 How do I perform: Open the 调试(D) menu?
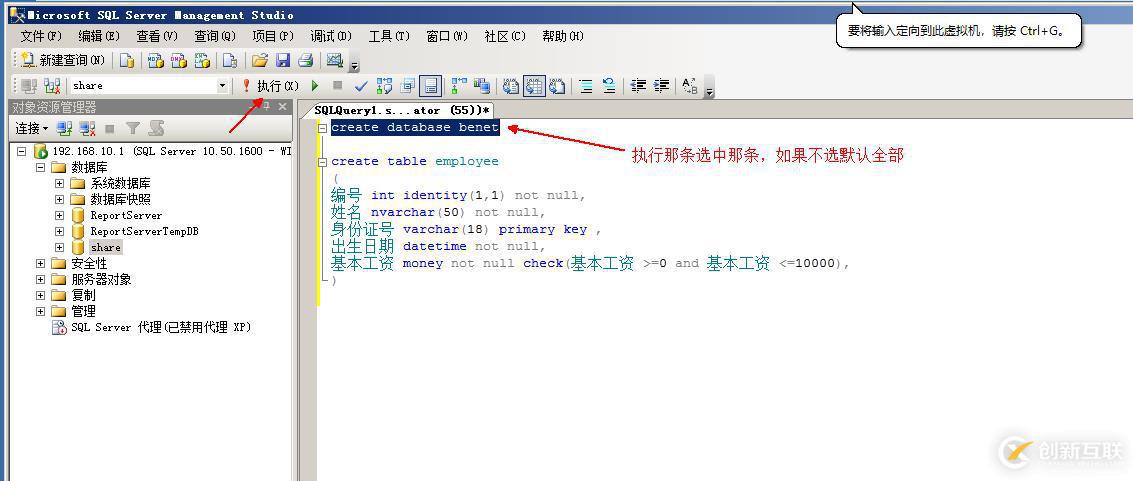click(331, 36)
